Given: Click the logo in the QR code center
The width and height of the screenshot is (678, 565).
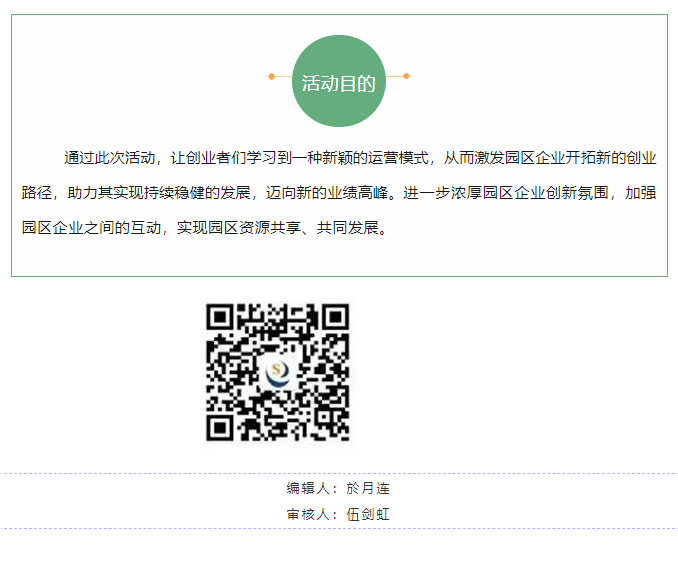Looking at the screenshot, I should tap(278, 373).
